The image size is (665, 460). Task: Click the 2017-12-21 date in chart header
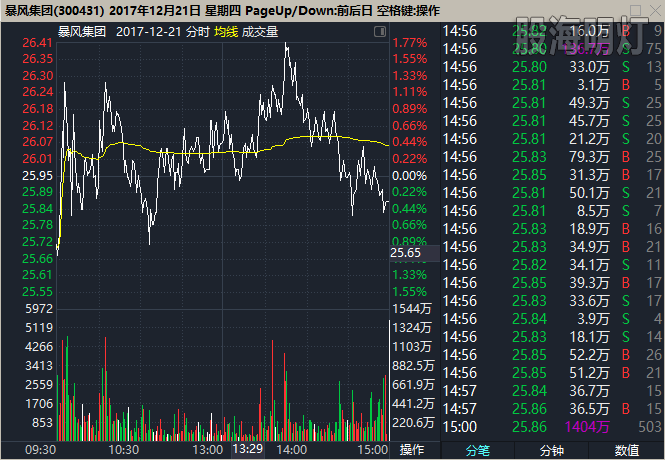(149, 32)
